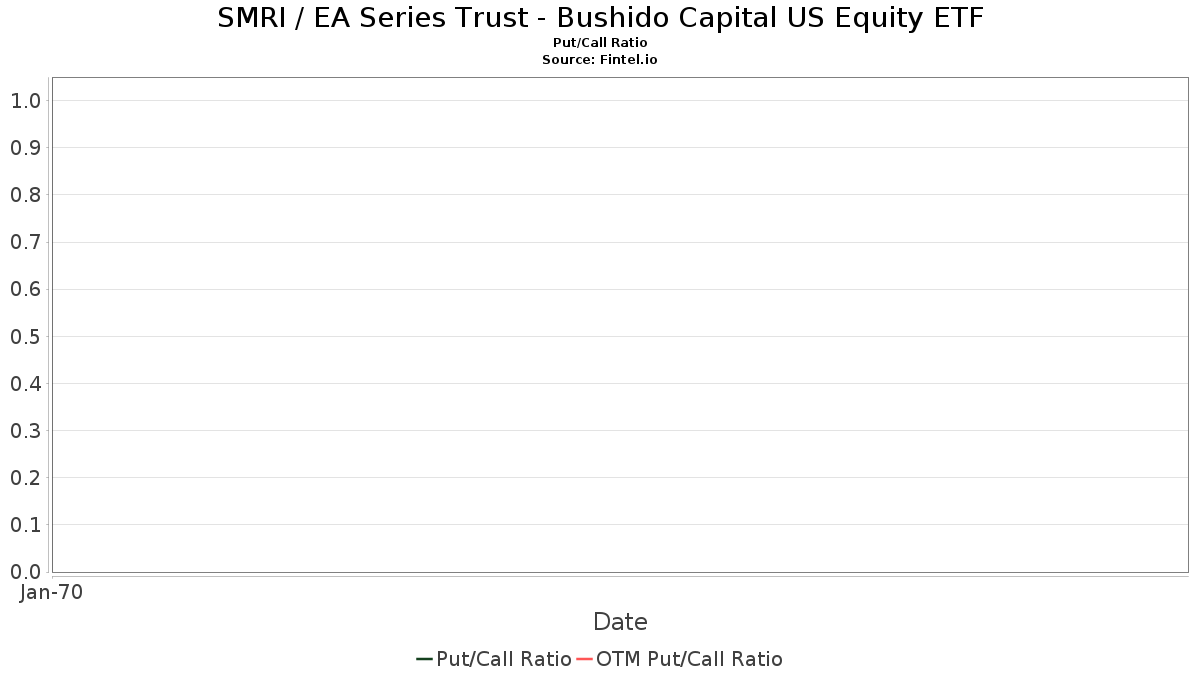Click the 0.8 y-axis tick label
1200x675 pixels.
(x=26, y=194)
